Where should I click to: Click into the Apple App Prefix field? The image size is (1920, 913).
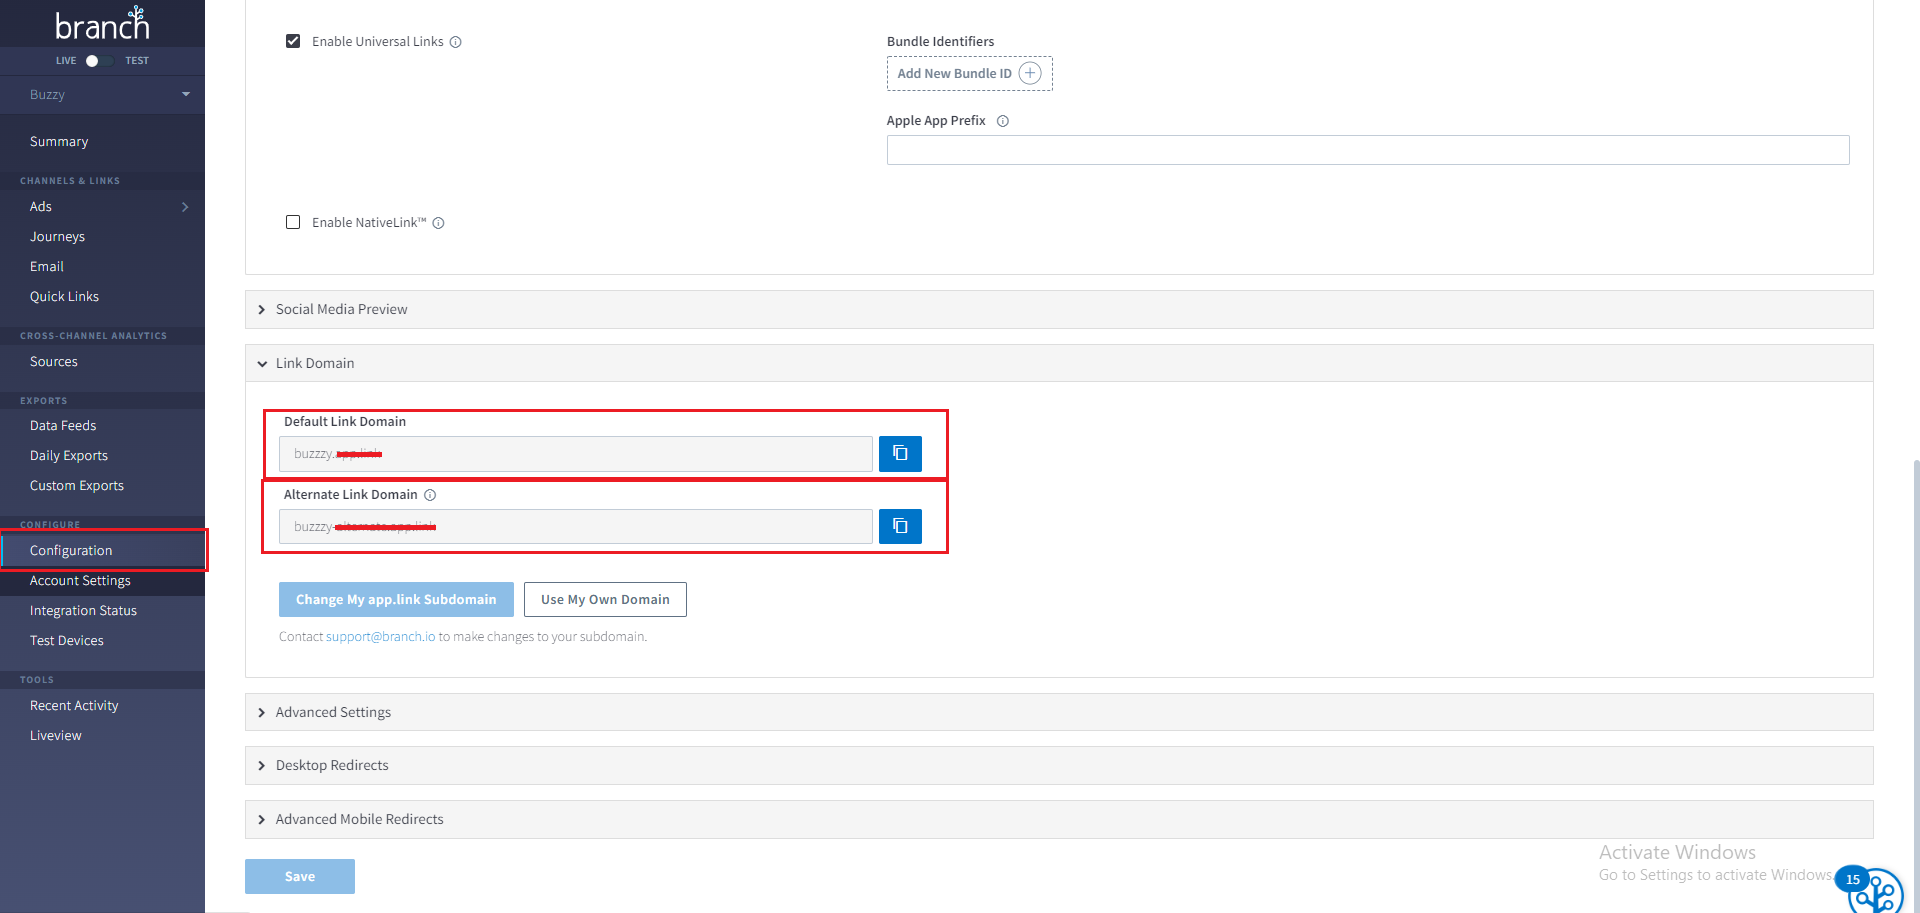click(1367, 150)
